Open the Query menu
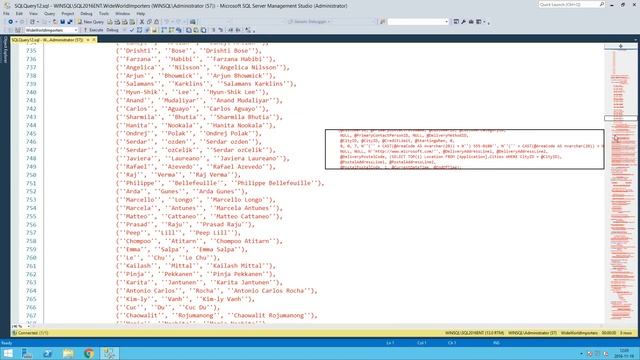640x360 pixels. 49,13
